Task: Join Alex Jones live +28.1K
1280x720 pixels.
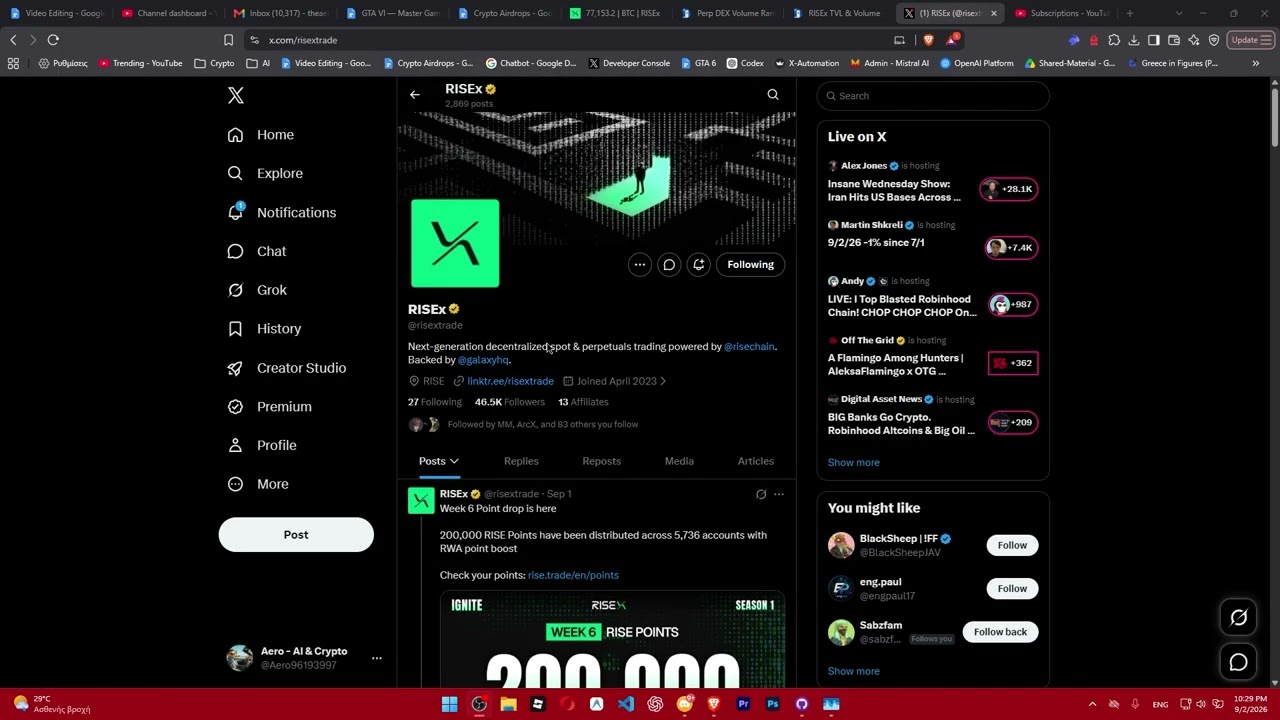Action: [1009, 189]
